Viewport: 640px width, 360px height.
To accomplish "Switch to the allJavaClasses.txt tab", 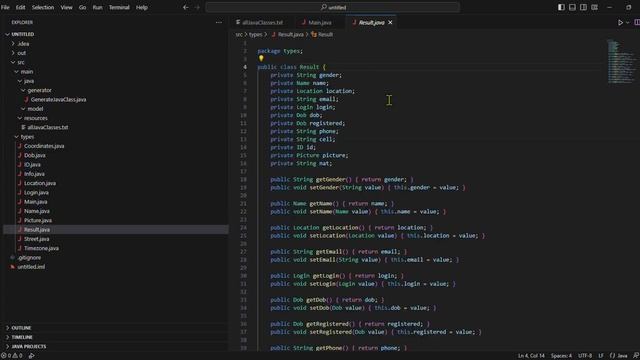I will point(262,22).
